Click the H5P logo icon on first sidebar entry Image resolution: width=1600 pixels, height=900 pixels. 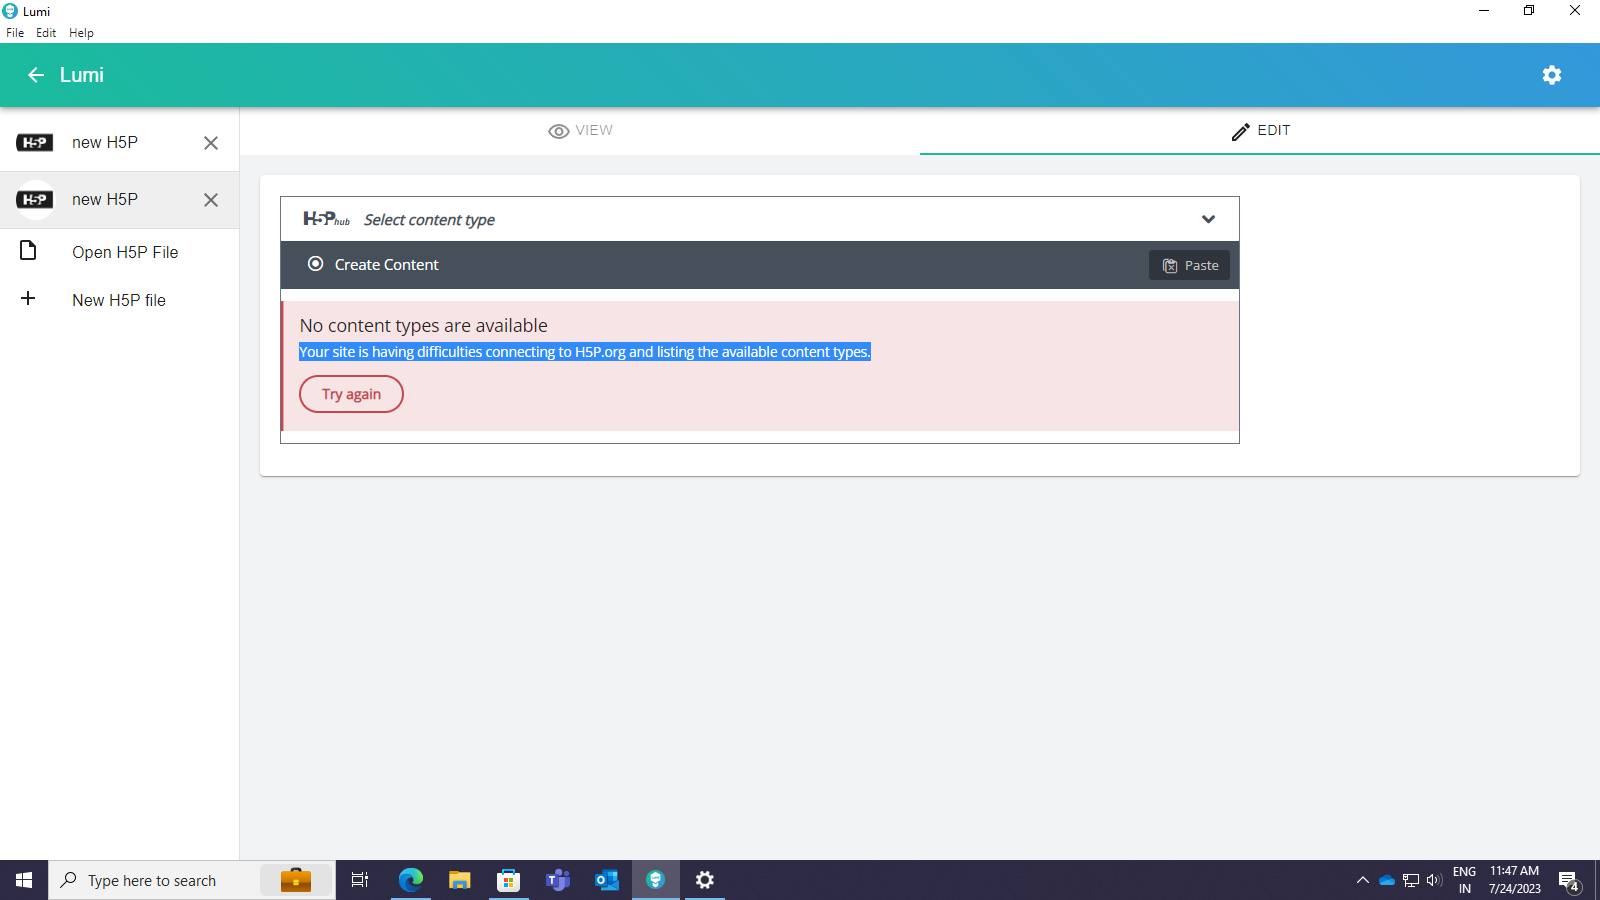click(35, 142)
